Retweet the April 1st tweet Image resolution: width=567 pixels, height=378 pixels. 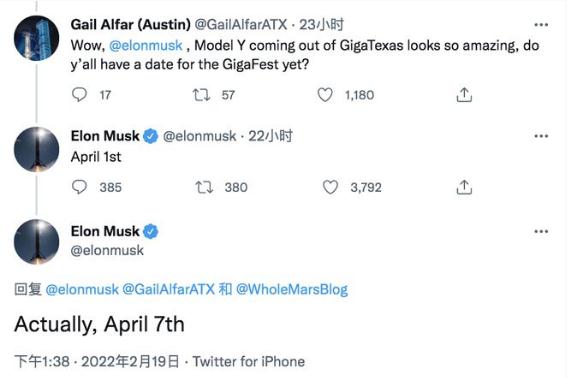pyautogui.click(x=204, y=187)
